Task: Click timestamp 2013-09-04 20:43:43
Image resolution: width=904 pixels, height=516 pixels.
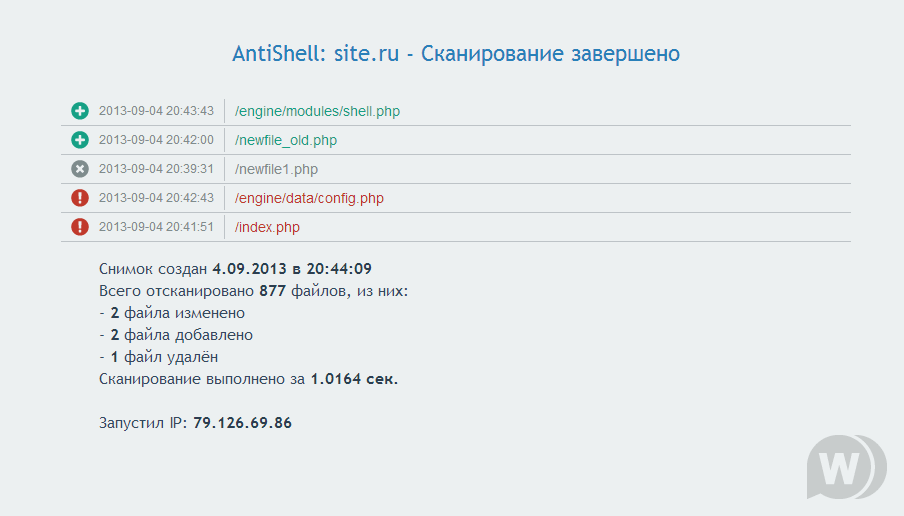Action: 156,111
